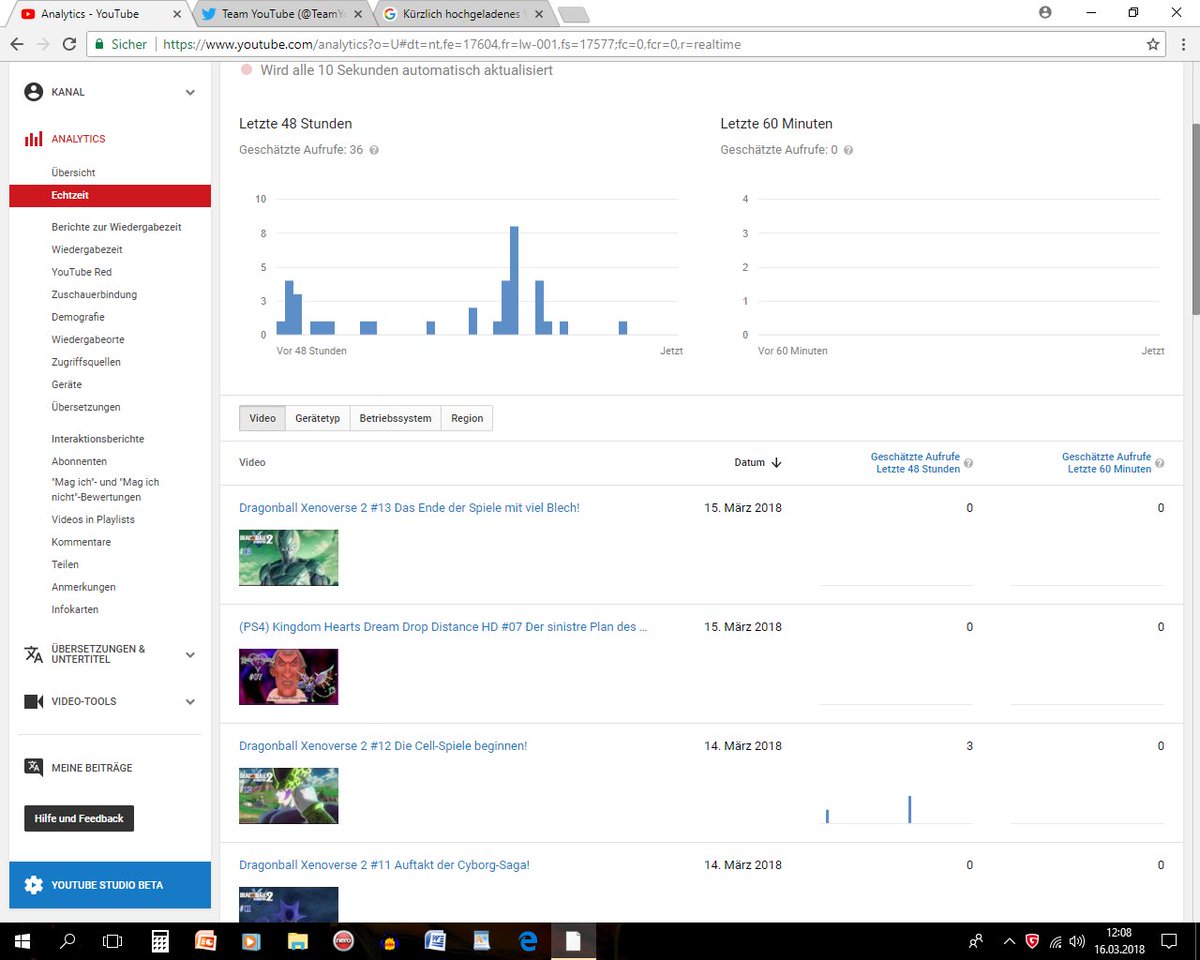This screenshot has height=960, width=1200.
Task: Open the Infokarten report
Action: point(75,610)
